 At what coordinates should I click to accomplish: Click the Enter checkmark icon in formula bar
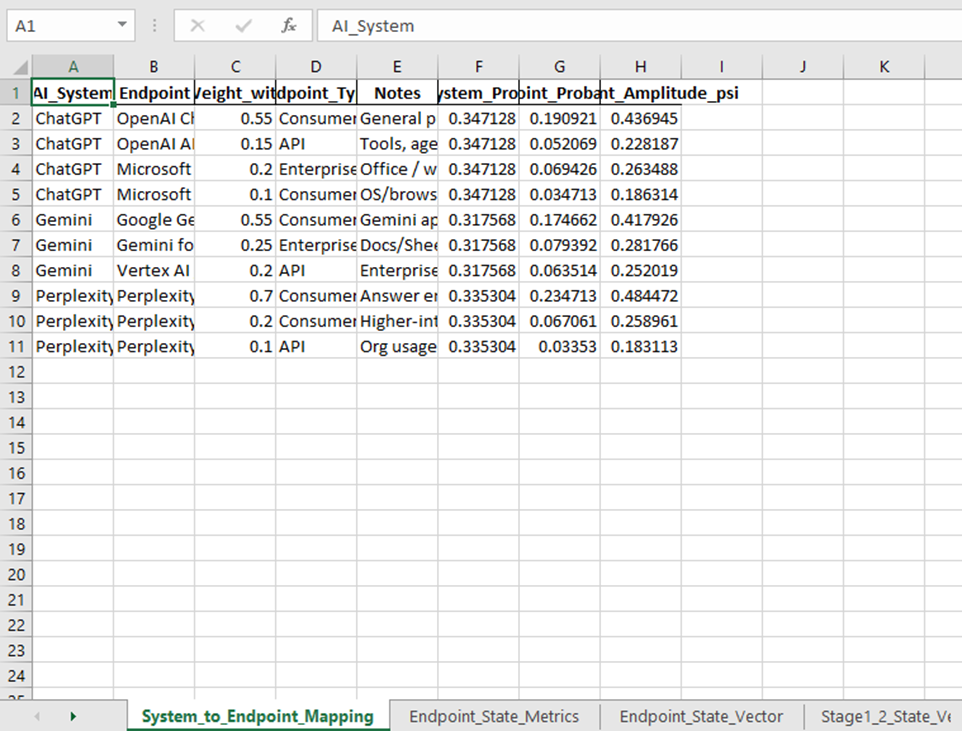pos(244,26)
